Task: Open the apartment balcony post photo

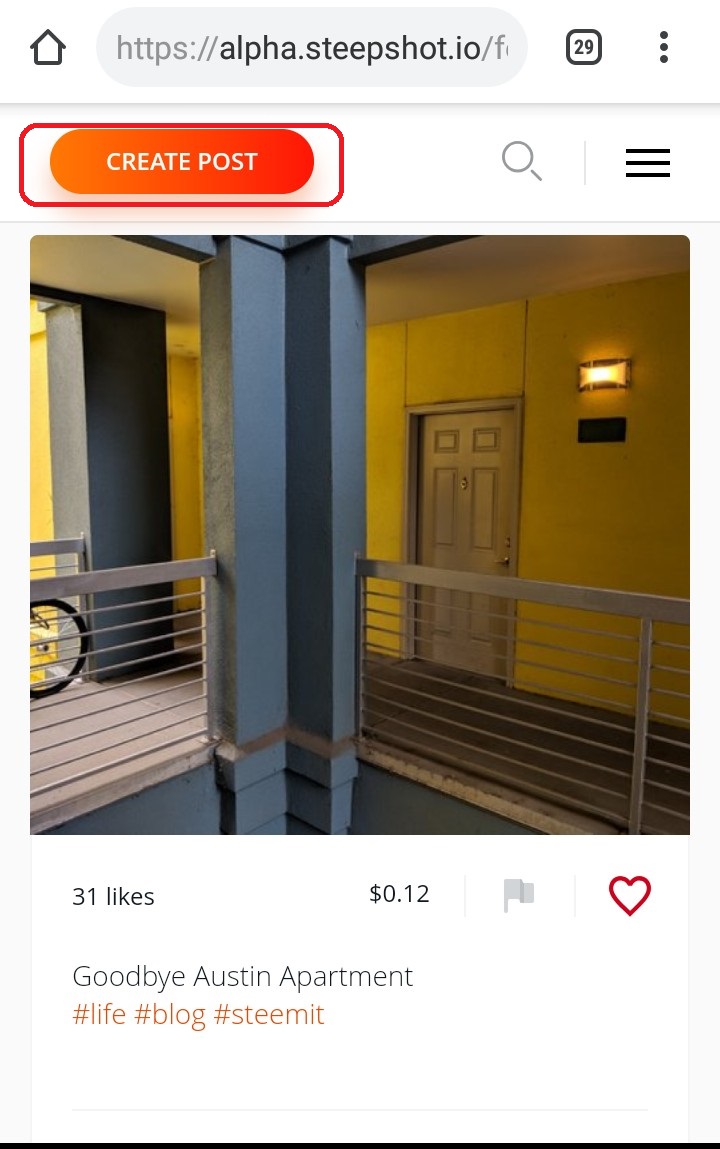Action: coord(360,535)
